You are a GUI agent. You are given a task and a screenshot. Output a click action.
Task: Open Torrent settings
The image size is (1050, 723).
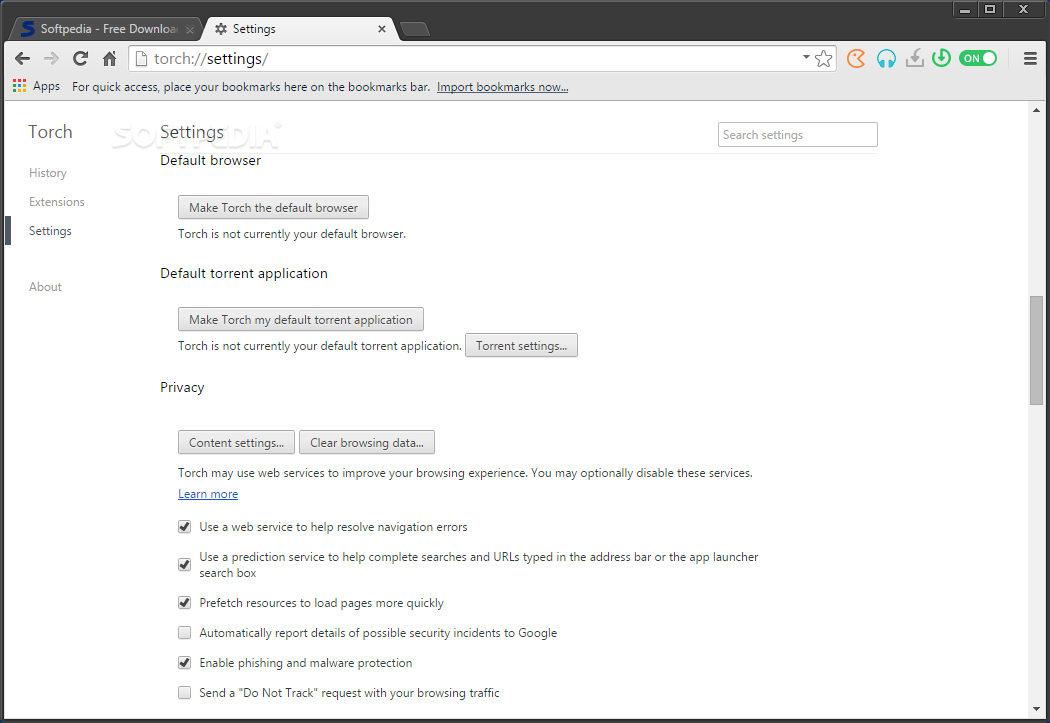pyautogui.click(x=521, y=345)
